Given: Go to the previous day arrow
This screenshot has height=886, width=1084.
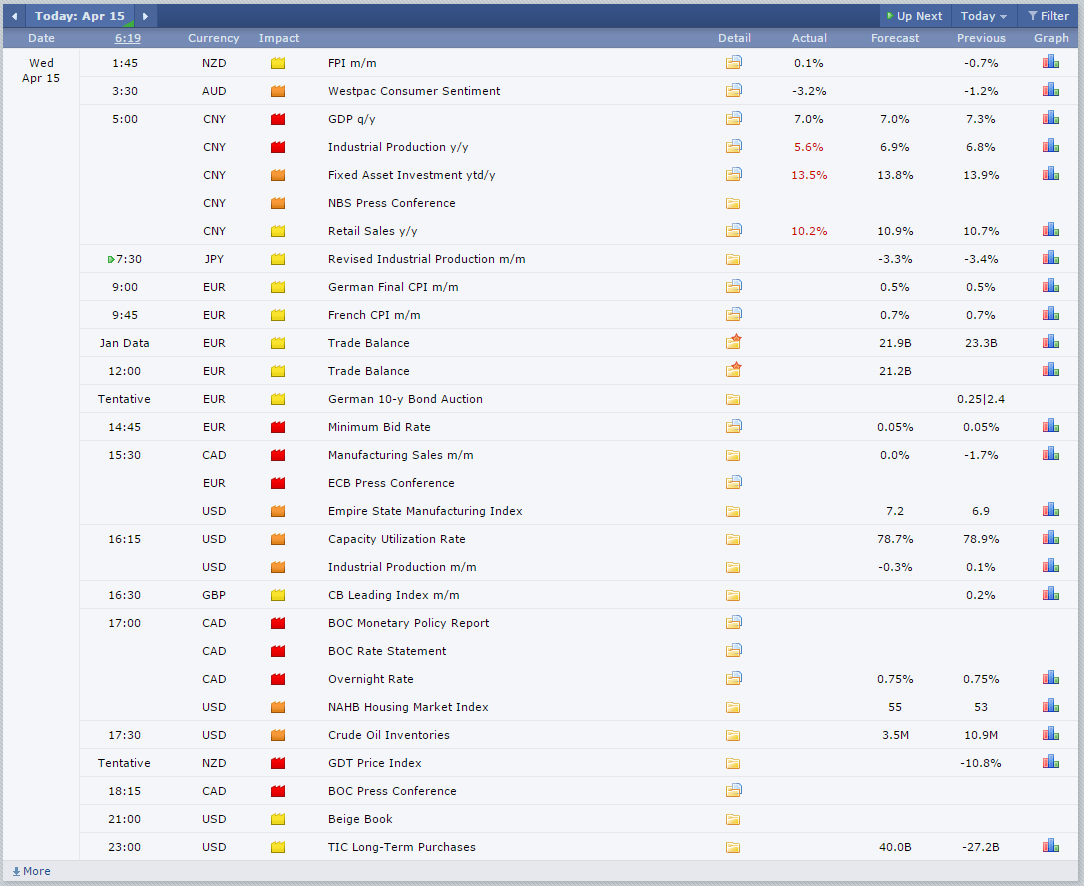Looking at the screenshot, I should (14, 16).
